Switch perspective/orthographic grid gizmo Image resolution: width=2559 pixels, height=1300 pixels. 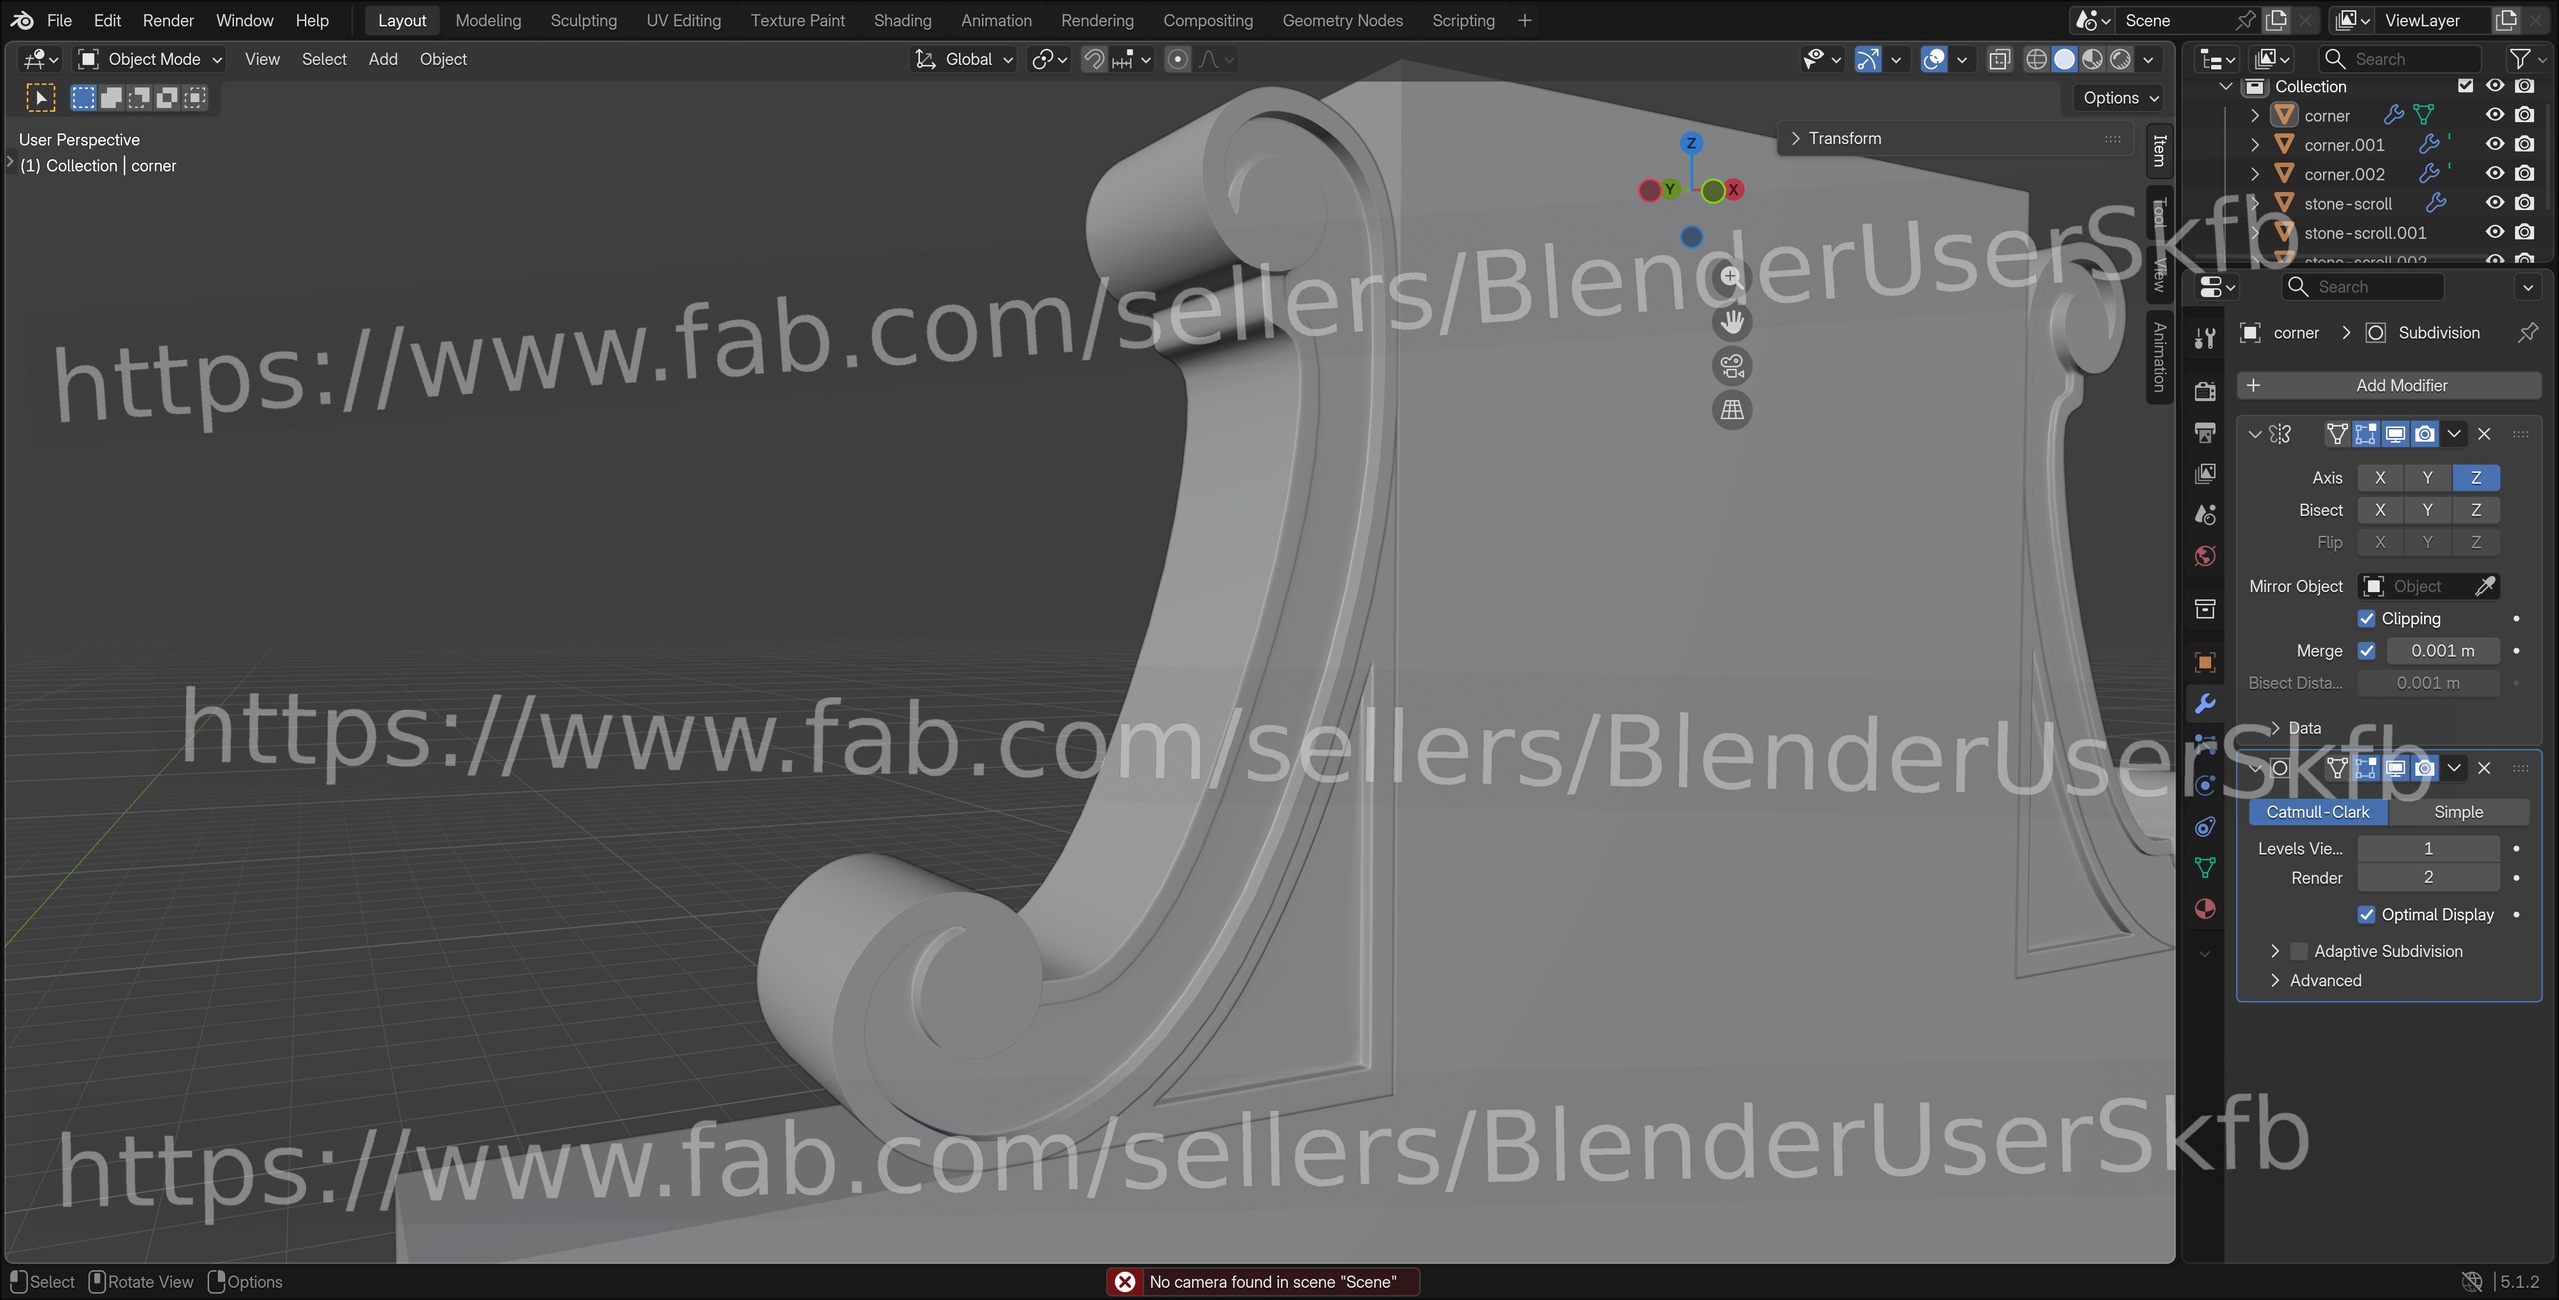tap(1731, 410)
